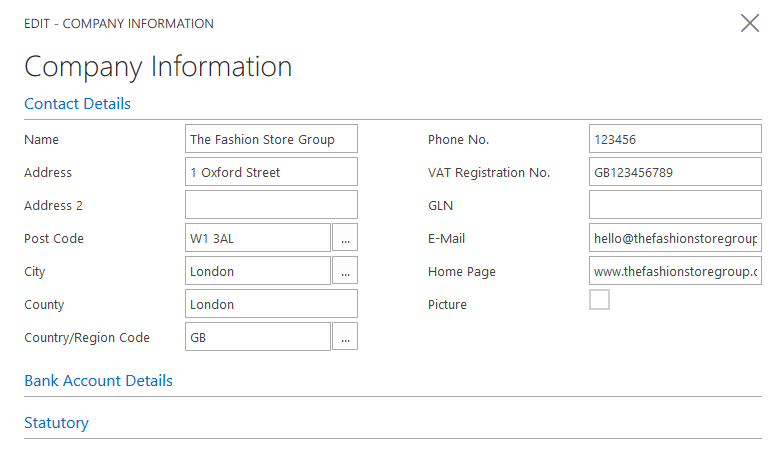780x449 pixels.
Task: Open the Country/Region Code lookup button
Action: (x=345, y=337)
